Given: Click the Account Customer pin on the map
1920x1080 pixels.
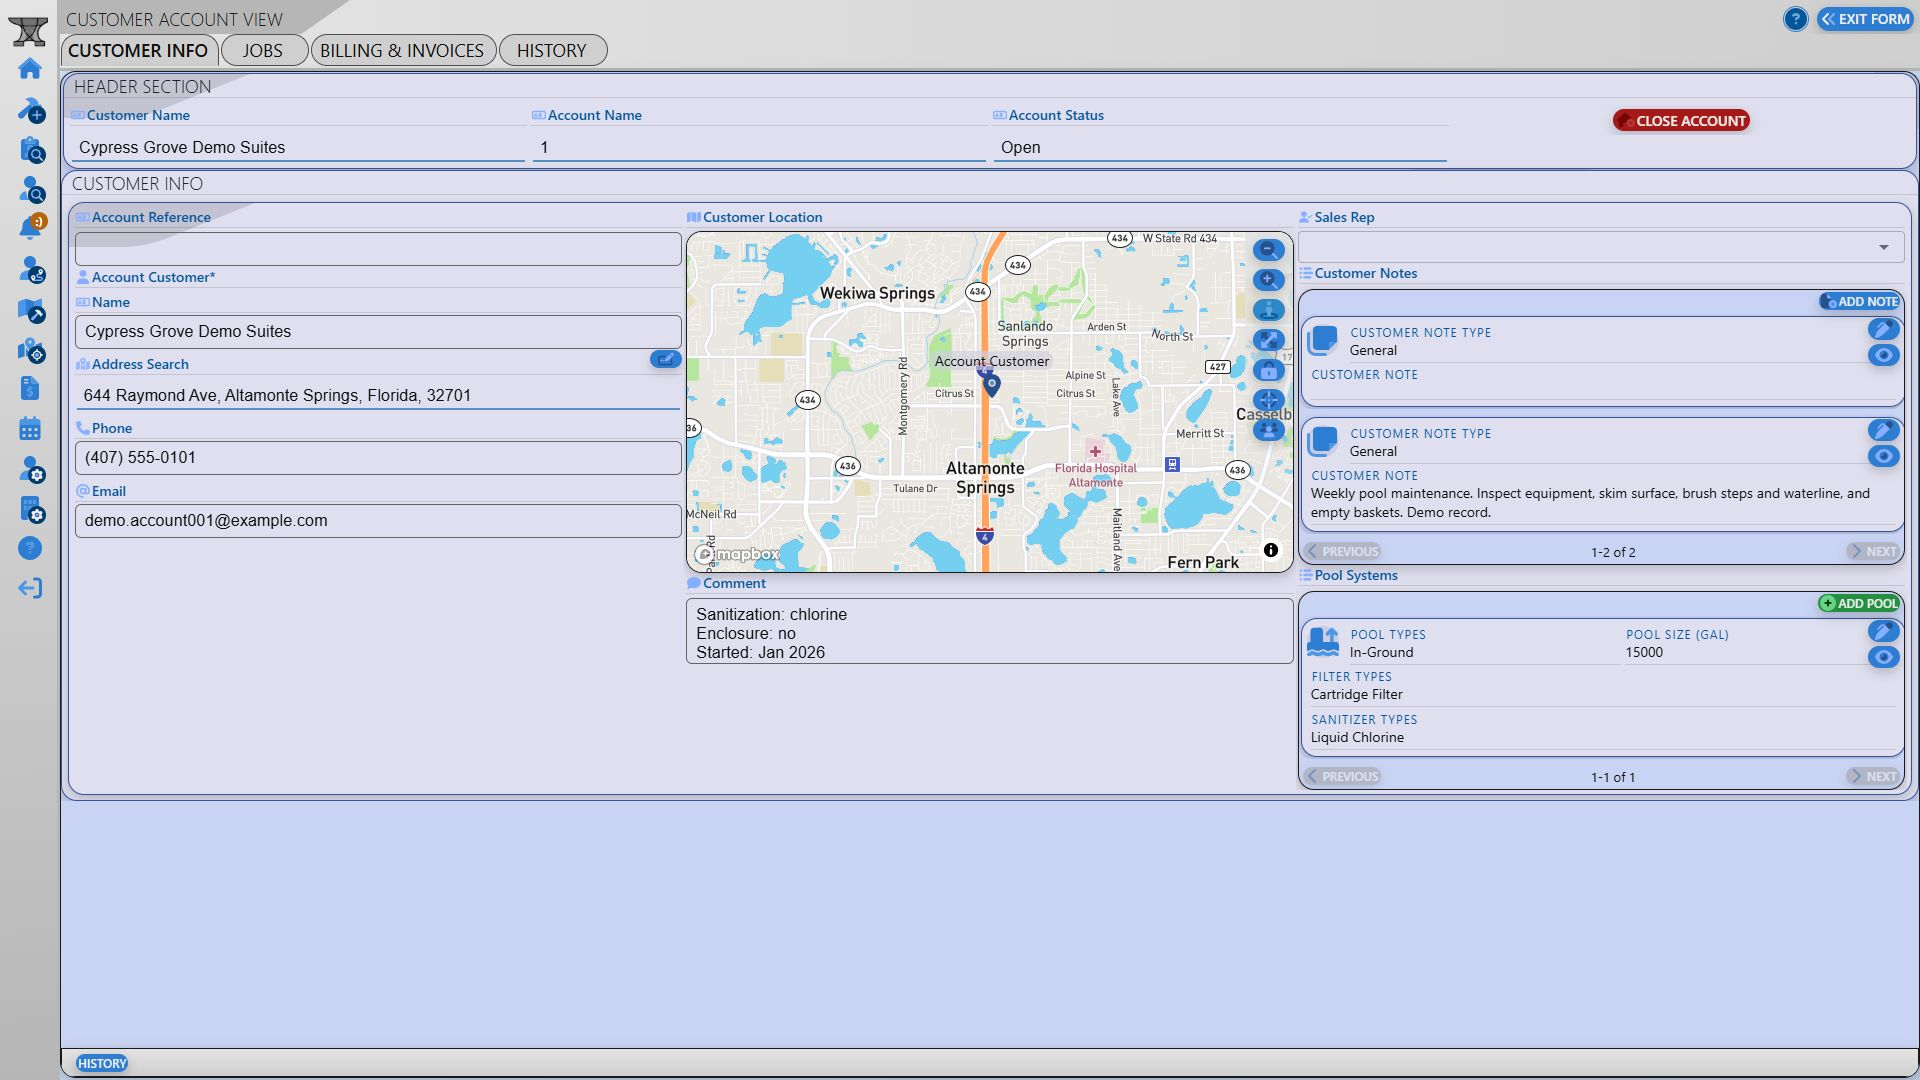Looking at the screenshot, I should (x=991, y=385).
